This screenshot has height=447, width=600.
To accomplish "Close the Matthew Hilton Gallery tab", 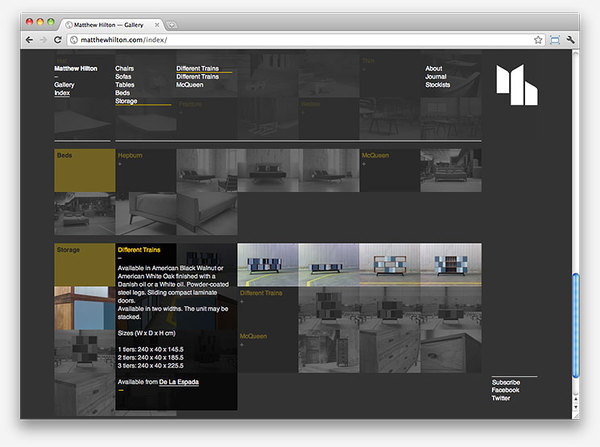I will click(x=157, y=25).
